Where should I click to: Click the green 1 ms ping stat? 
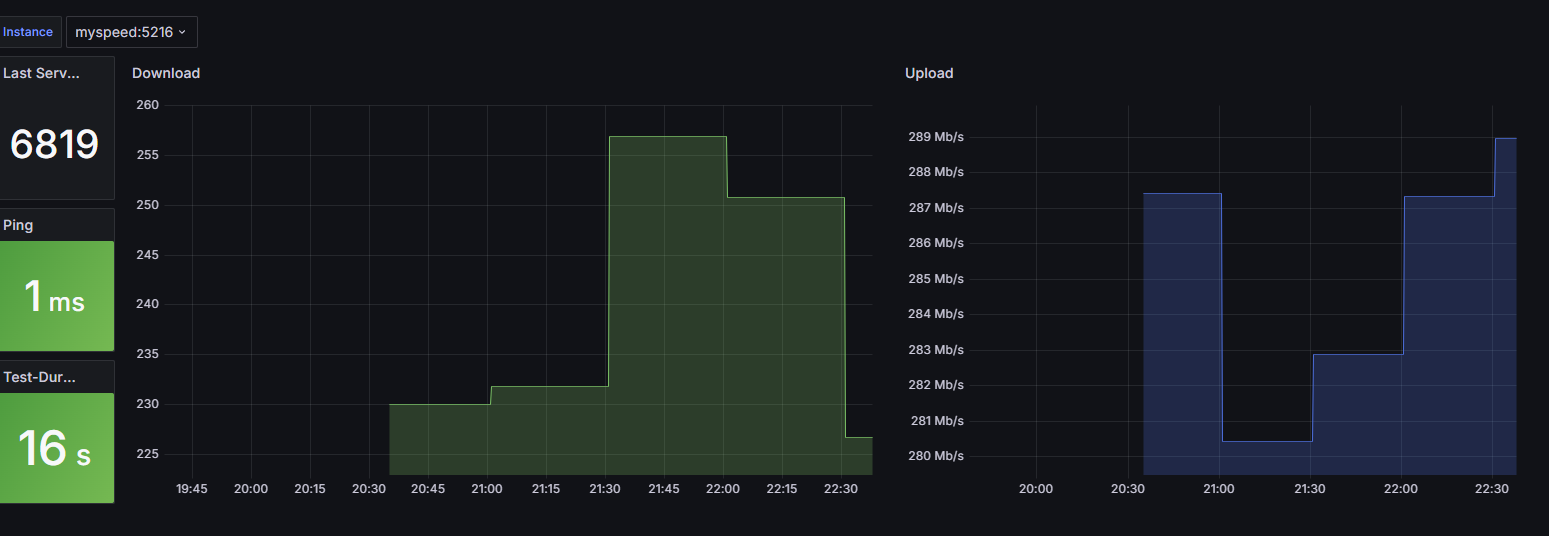coord(55,297)
